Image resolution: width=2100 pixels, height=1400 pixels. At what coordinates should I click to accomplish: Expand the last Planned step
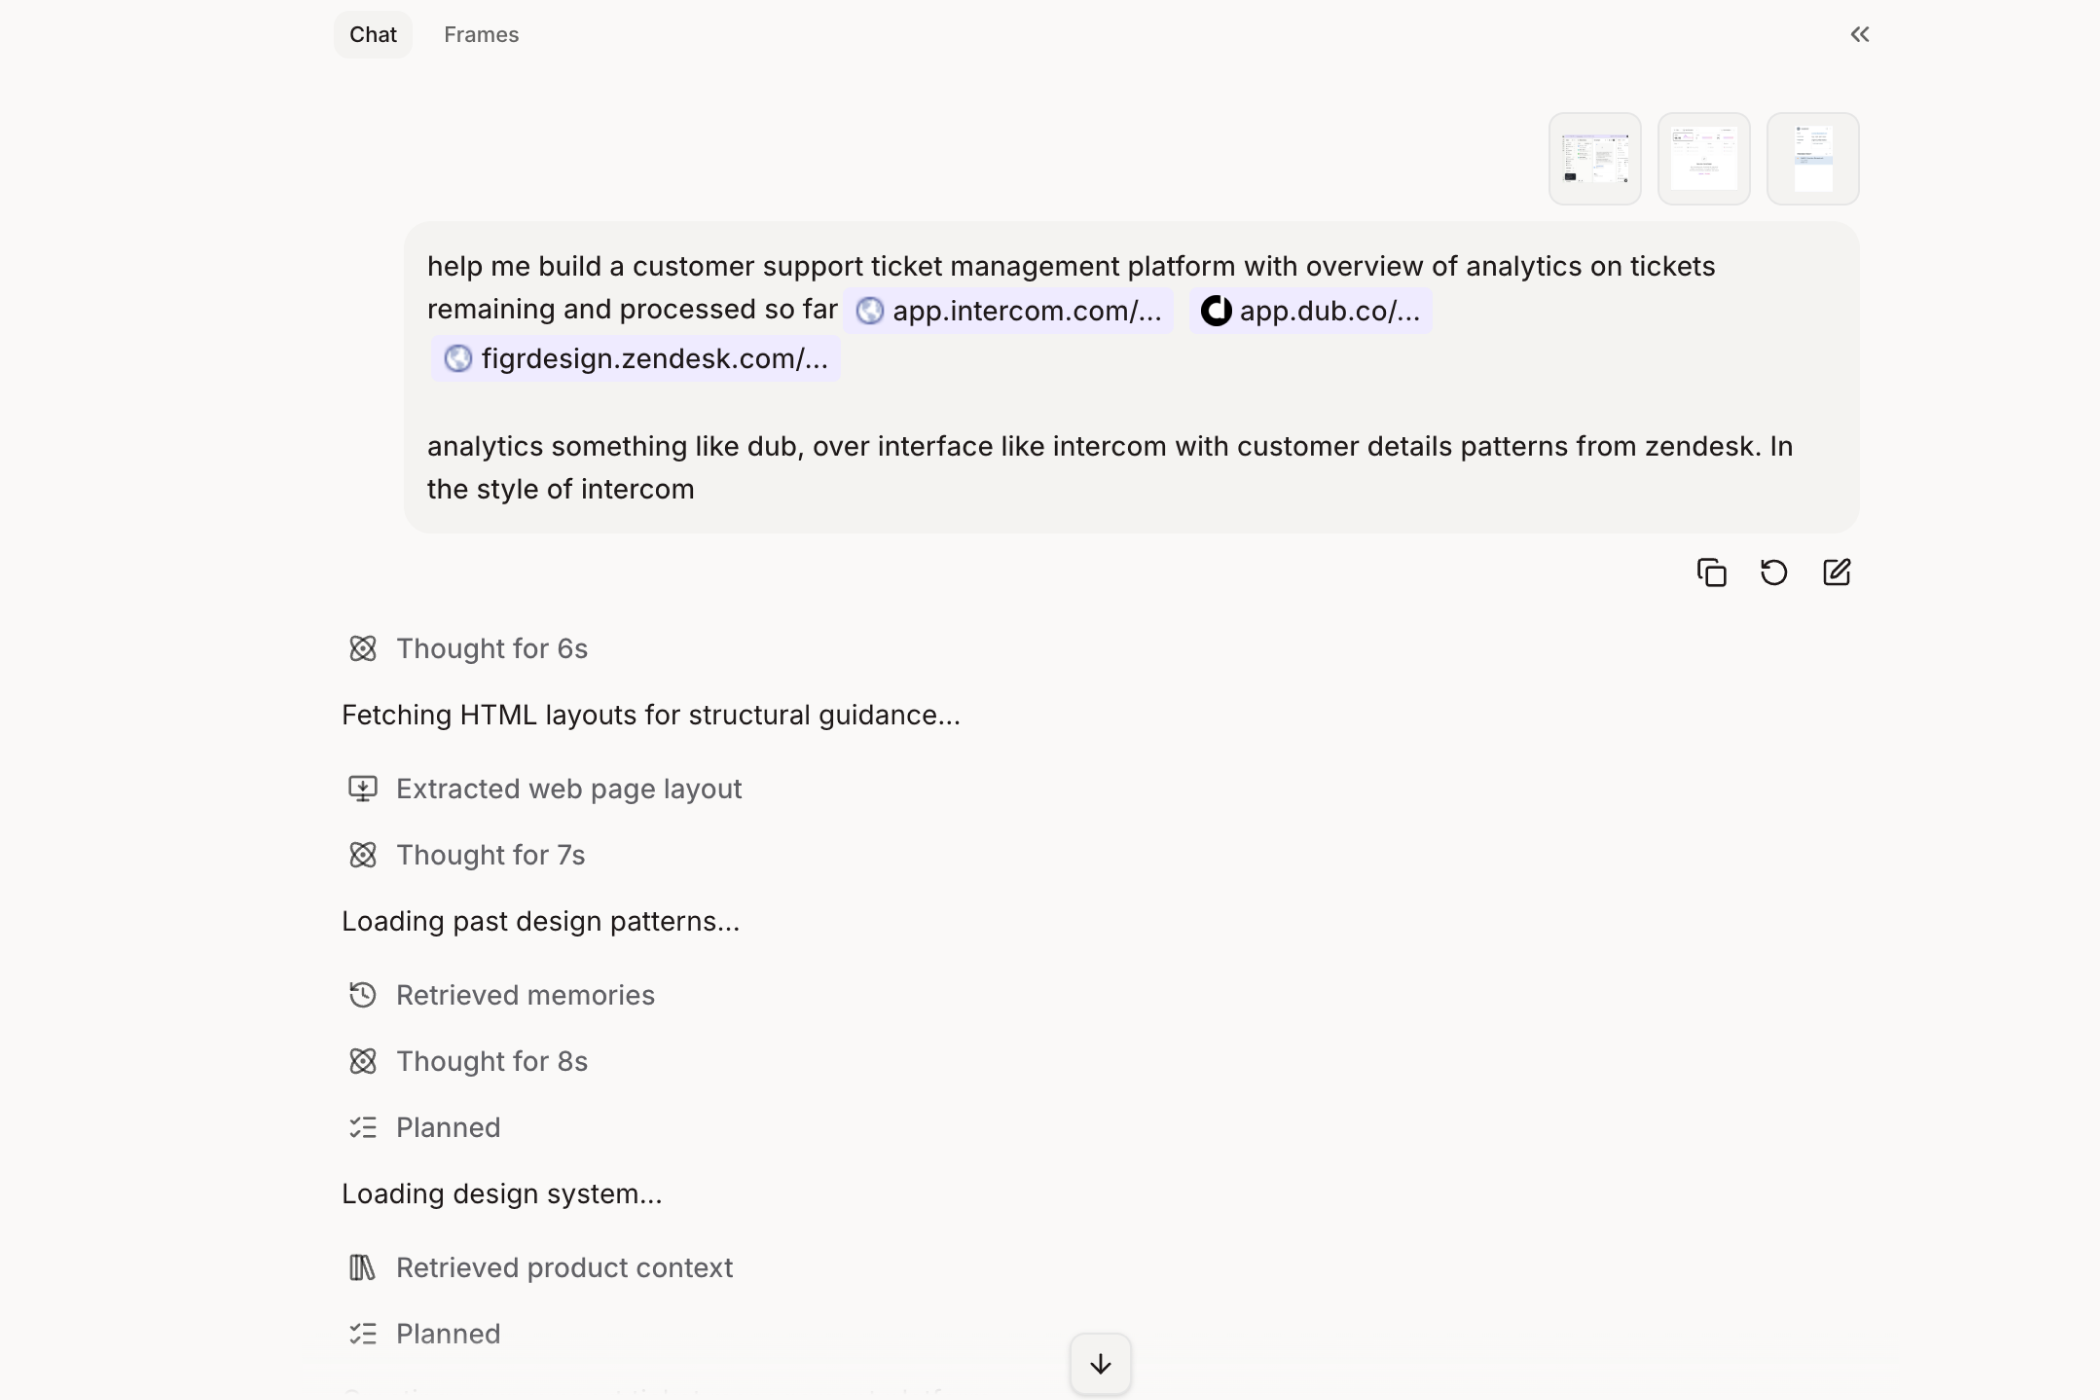click(x=447, y=1333)
